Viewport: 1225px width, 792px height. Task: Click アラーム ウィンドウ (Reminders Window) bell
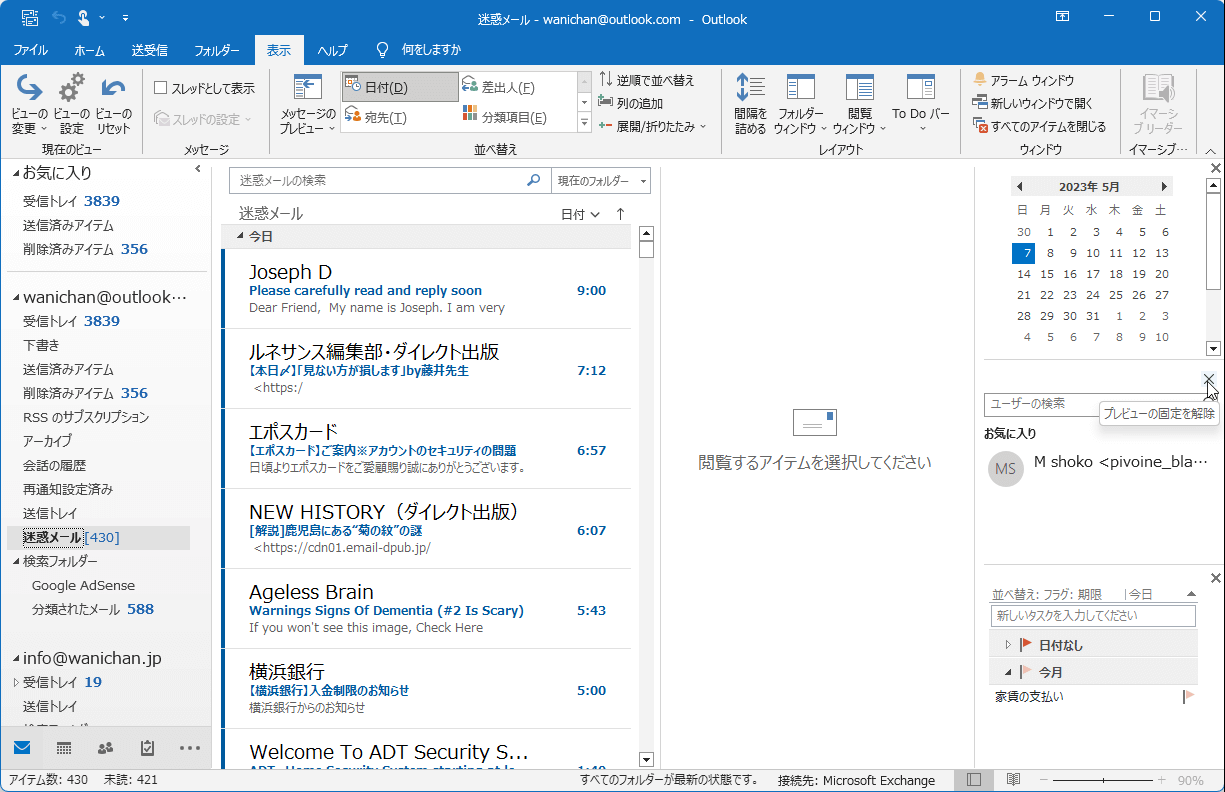click(x=1023, y=80)
